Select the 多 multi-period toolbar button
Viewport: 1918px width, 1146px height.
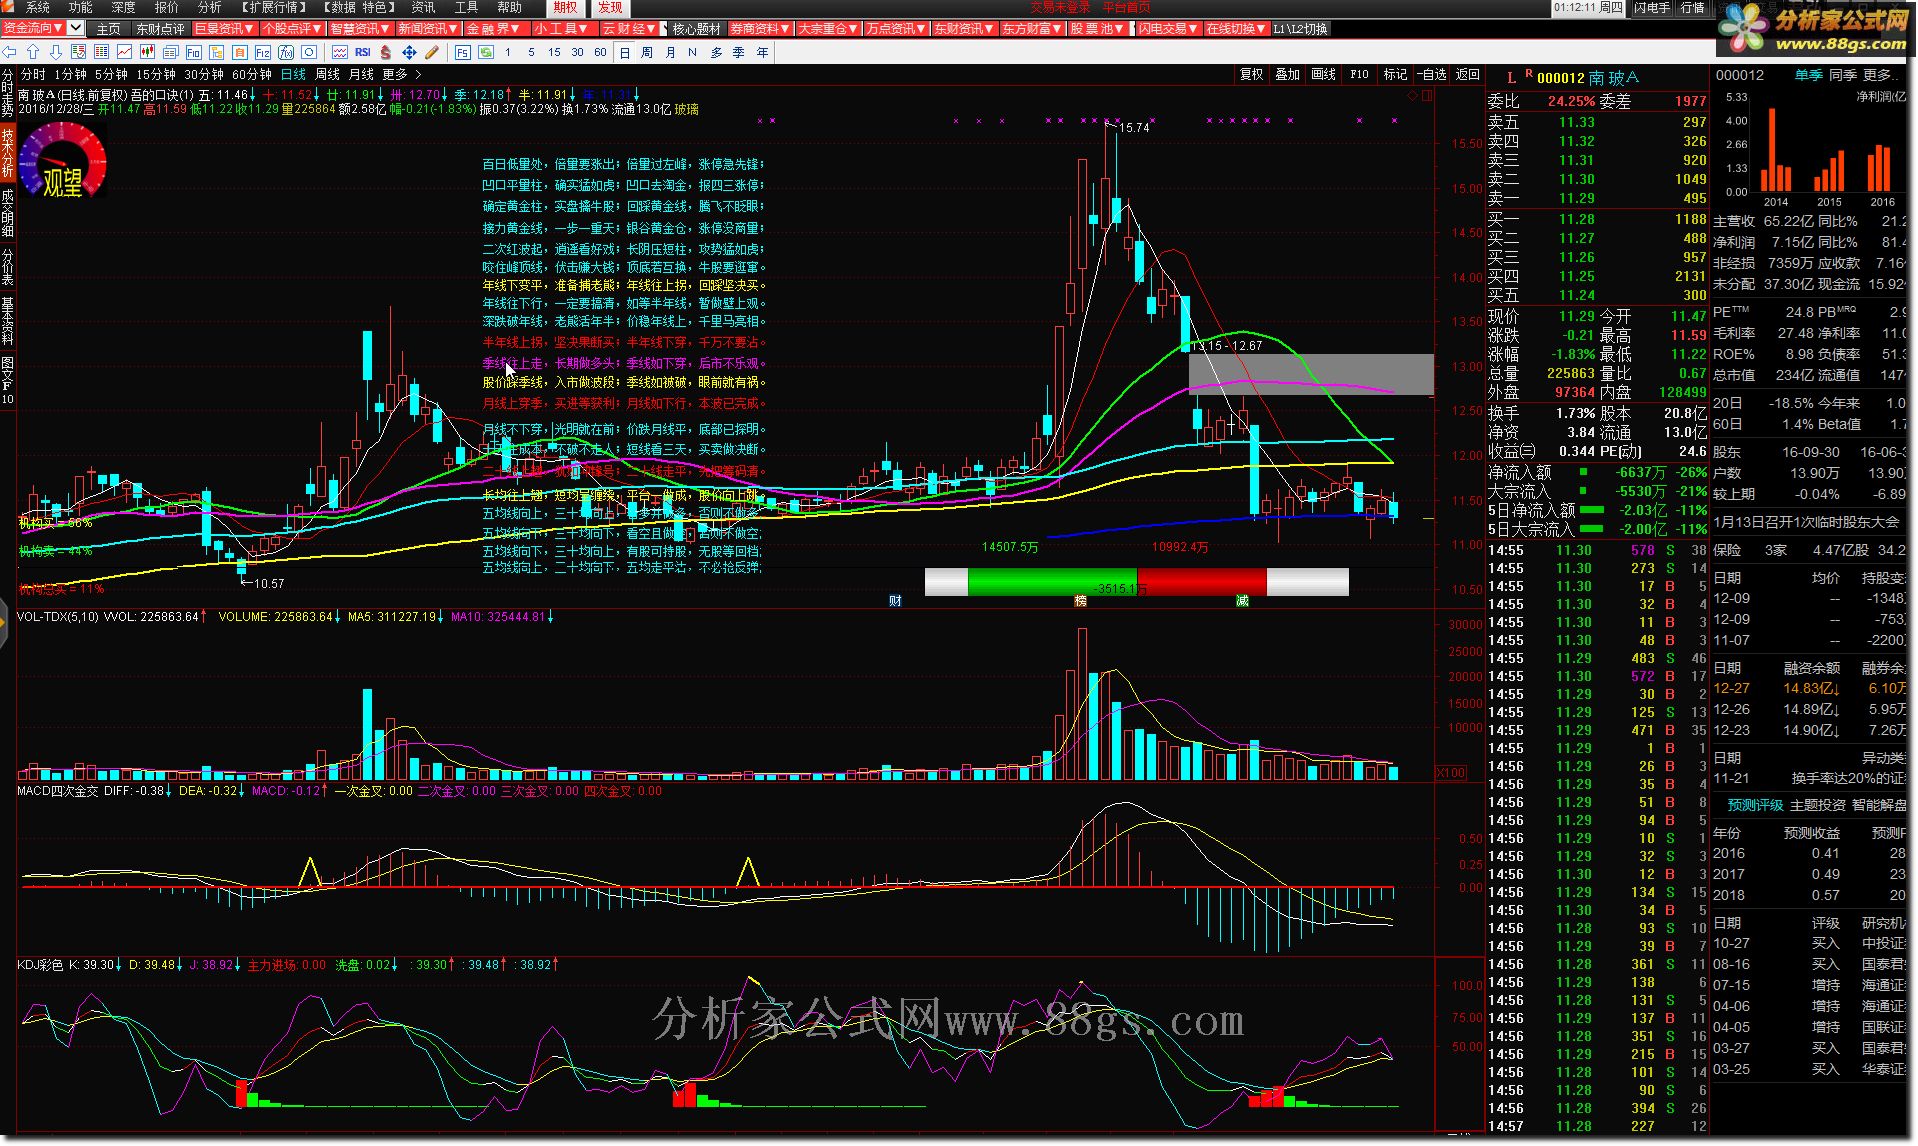point(716,52)
